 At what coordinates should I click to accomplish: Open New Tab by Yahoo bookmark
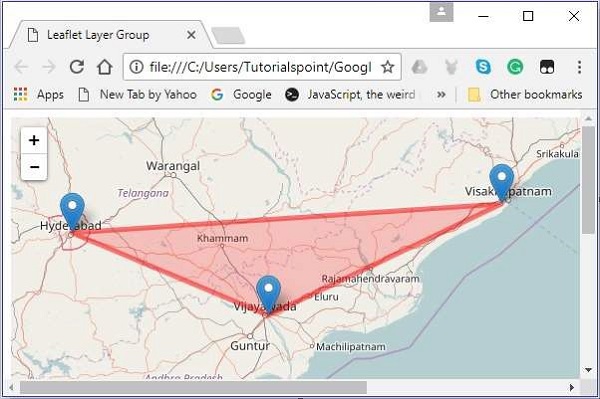pos(137,94)
